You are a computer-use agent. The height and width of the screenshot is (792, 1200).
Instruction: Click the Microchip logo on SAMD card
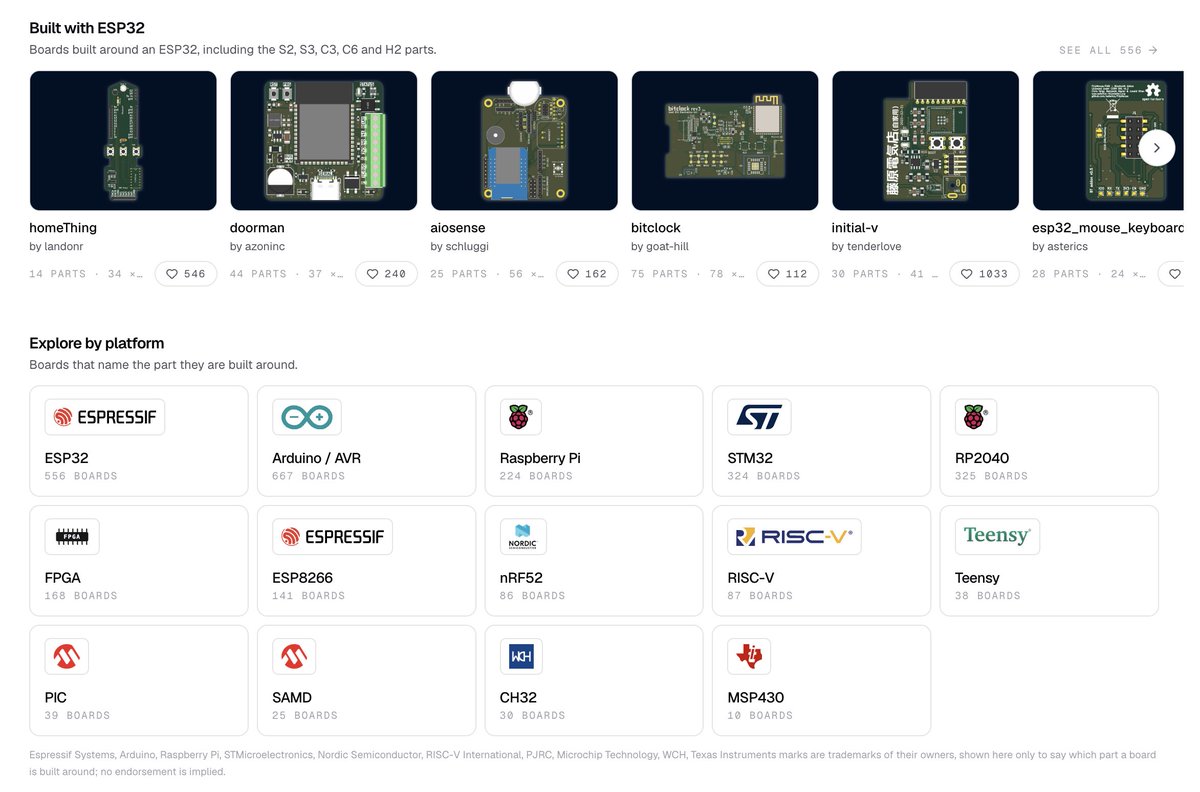click(294, 657)
